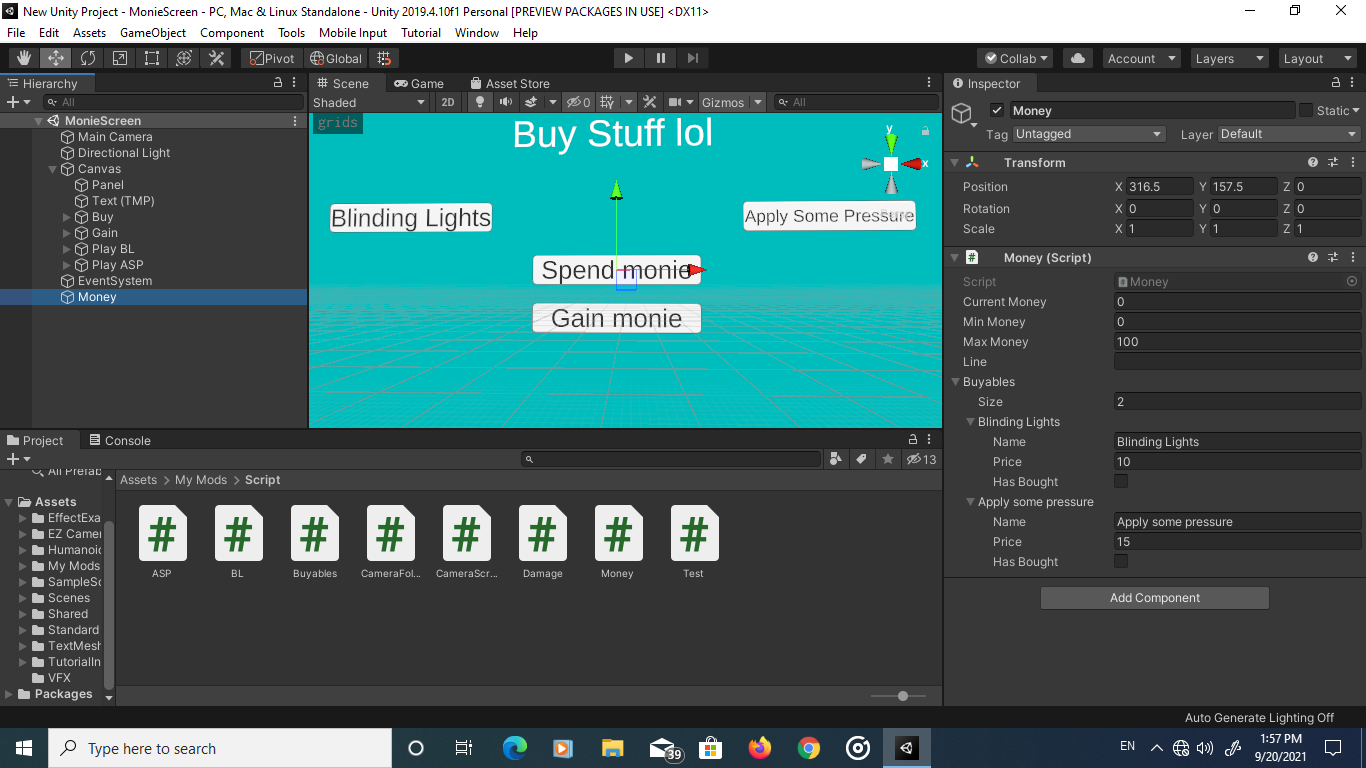Lock the Inspector panel
The image size is (1366, 768).
(1336, 83)
